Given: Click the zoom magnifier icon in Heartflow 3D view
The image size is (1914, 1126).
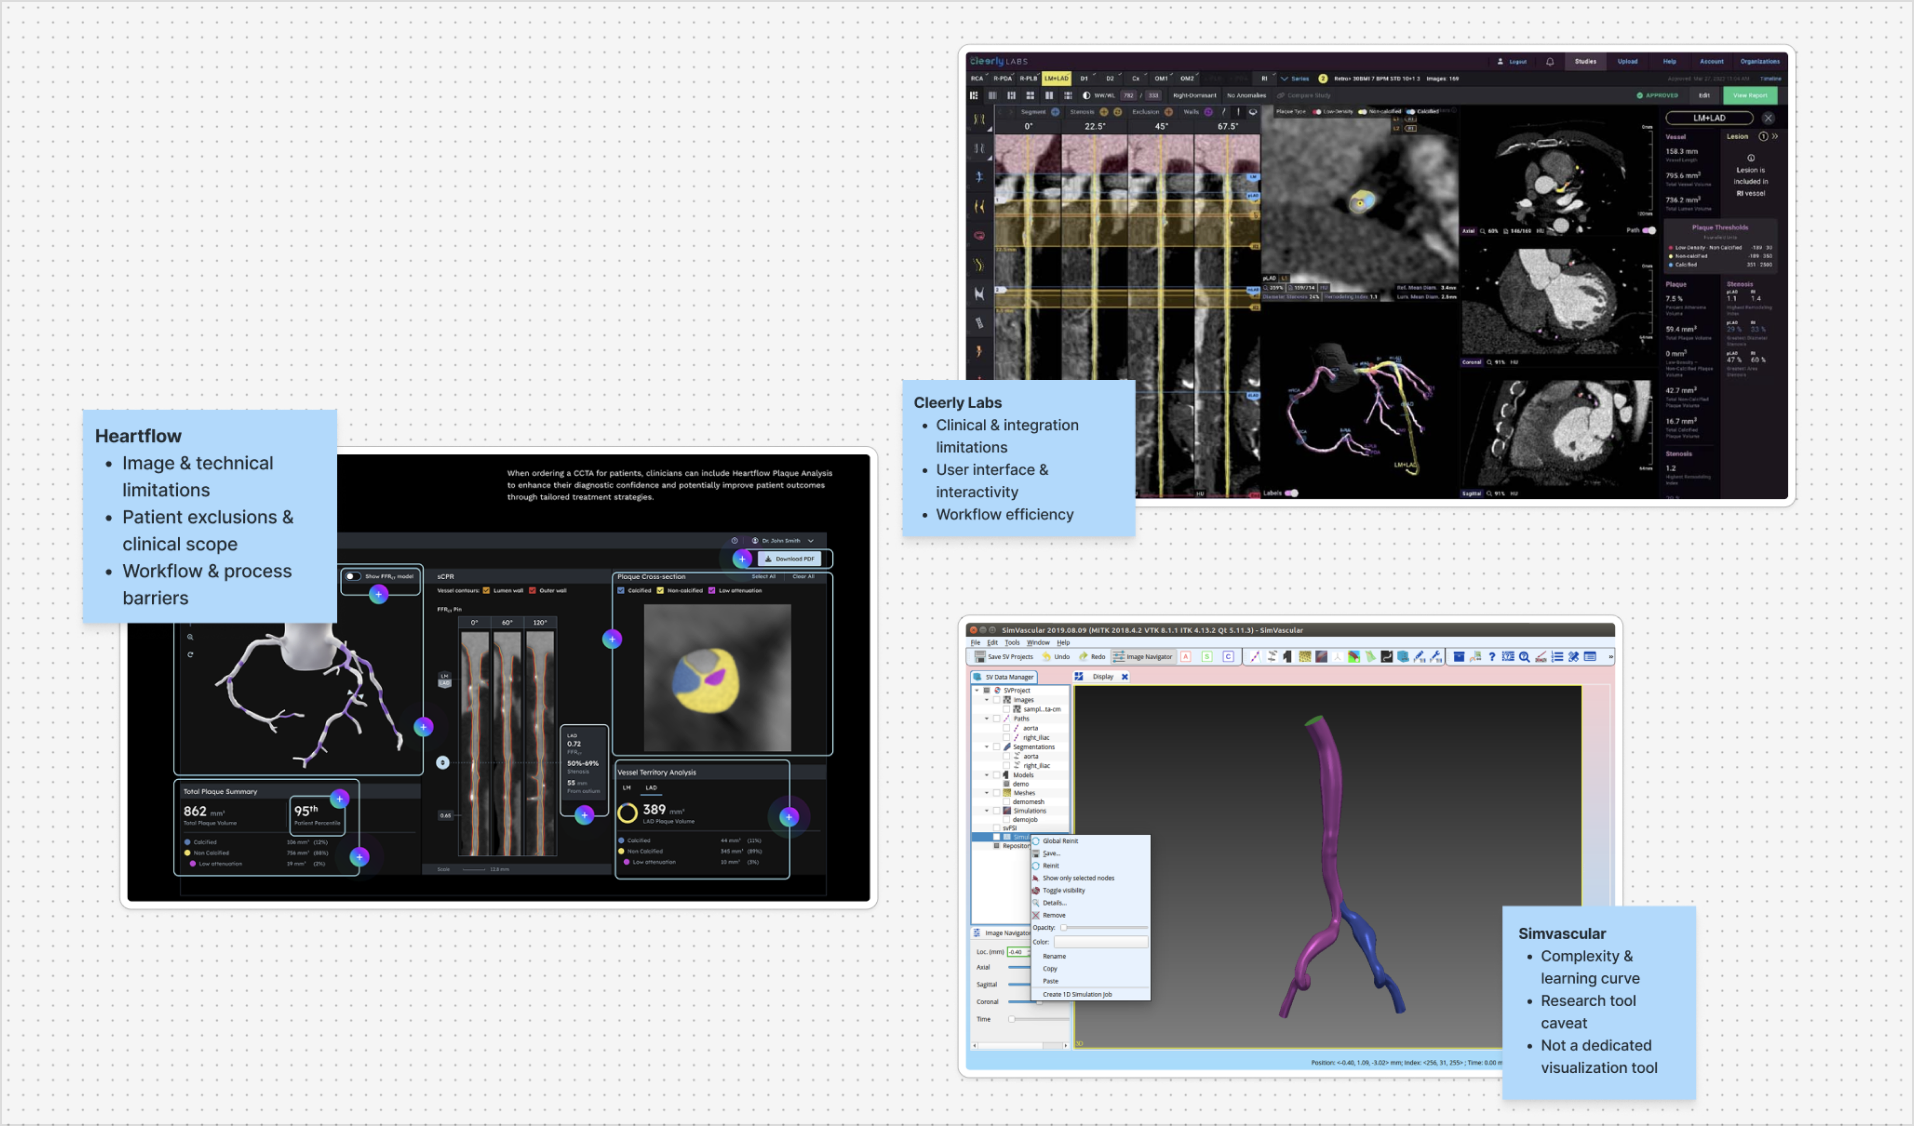Looking at the screenshot, I should click(x=190, y=636).
